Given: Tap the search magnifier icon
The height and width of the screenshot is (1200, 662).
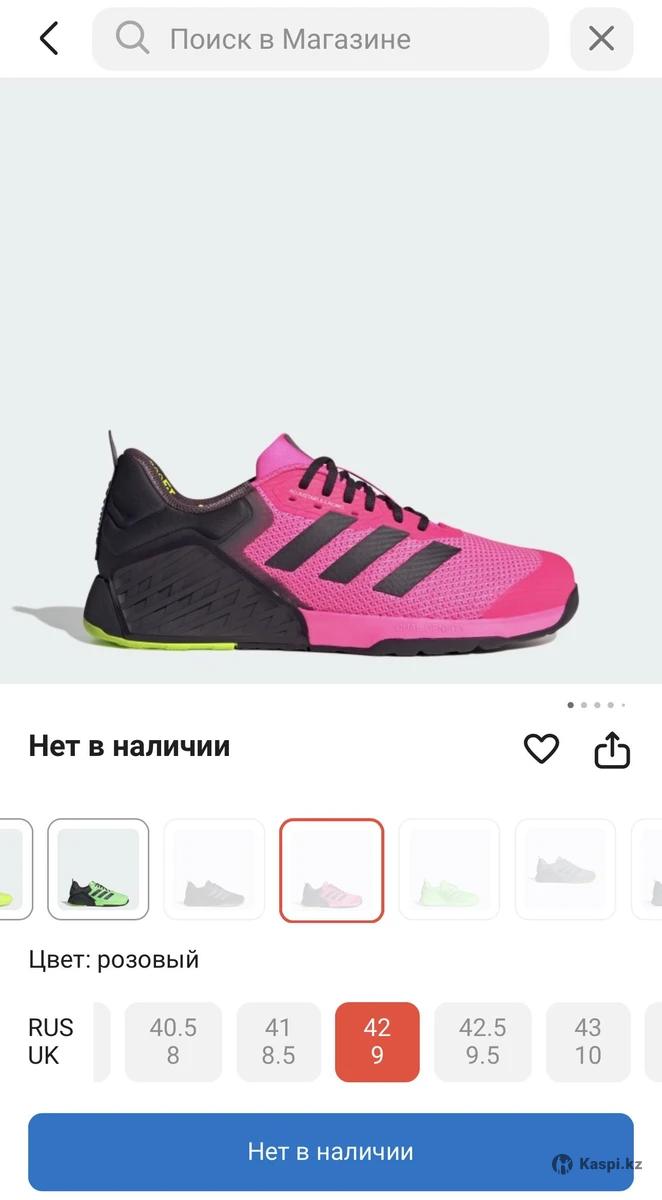Looking at the screenshot, I should (132, 39).
